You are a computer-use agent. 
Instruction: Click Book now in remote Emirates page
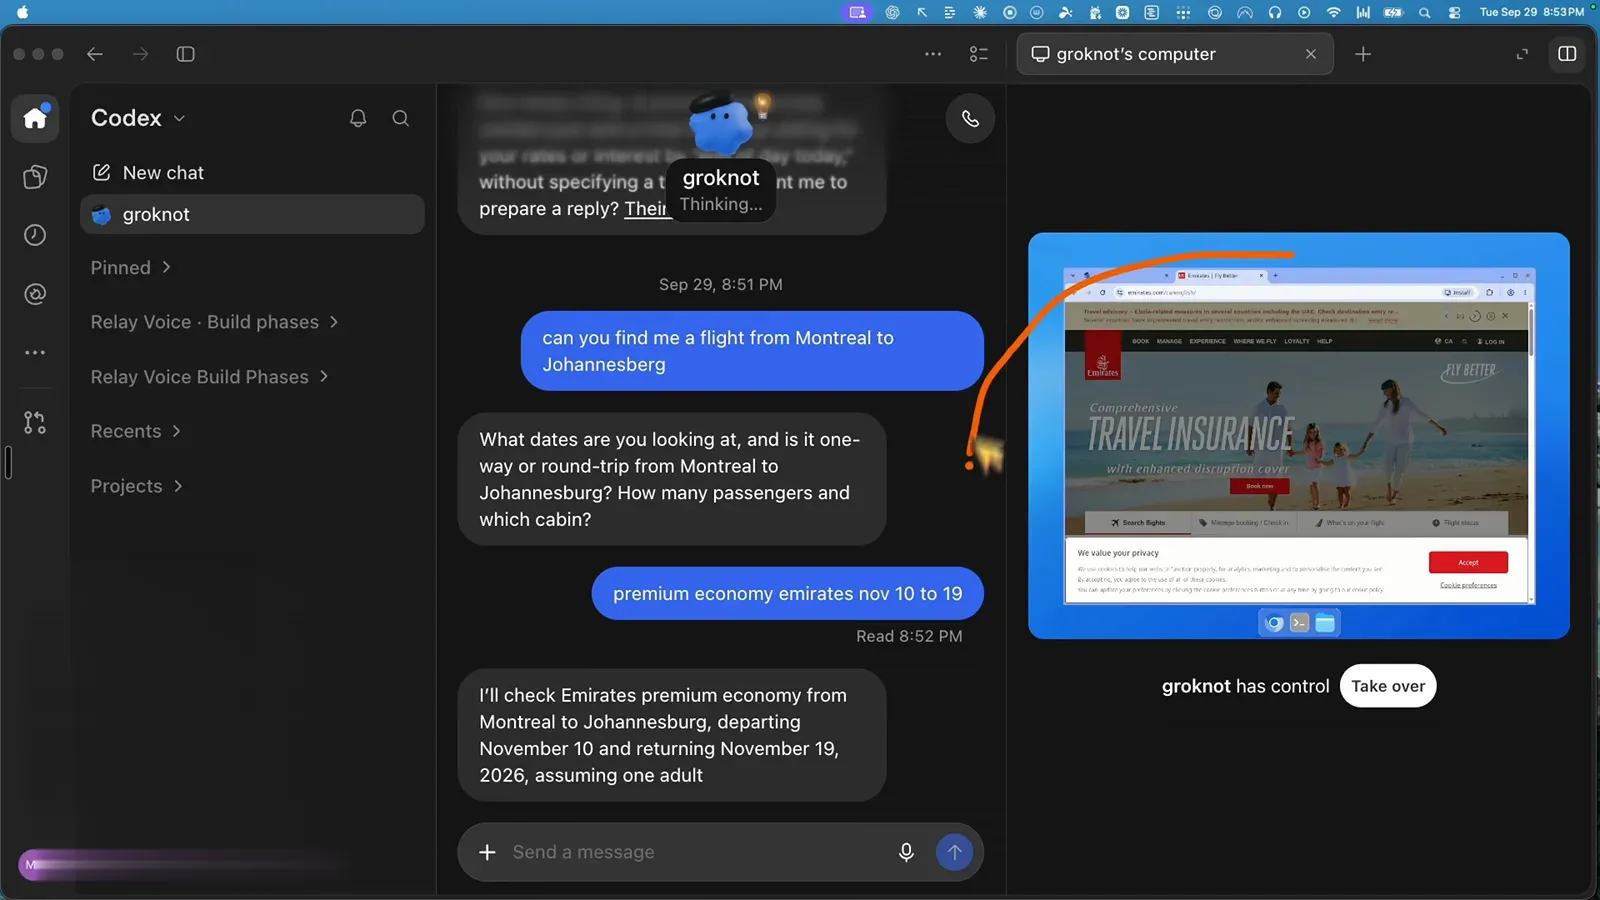(1259, 486)
